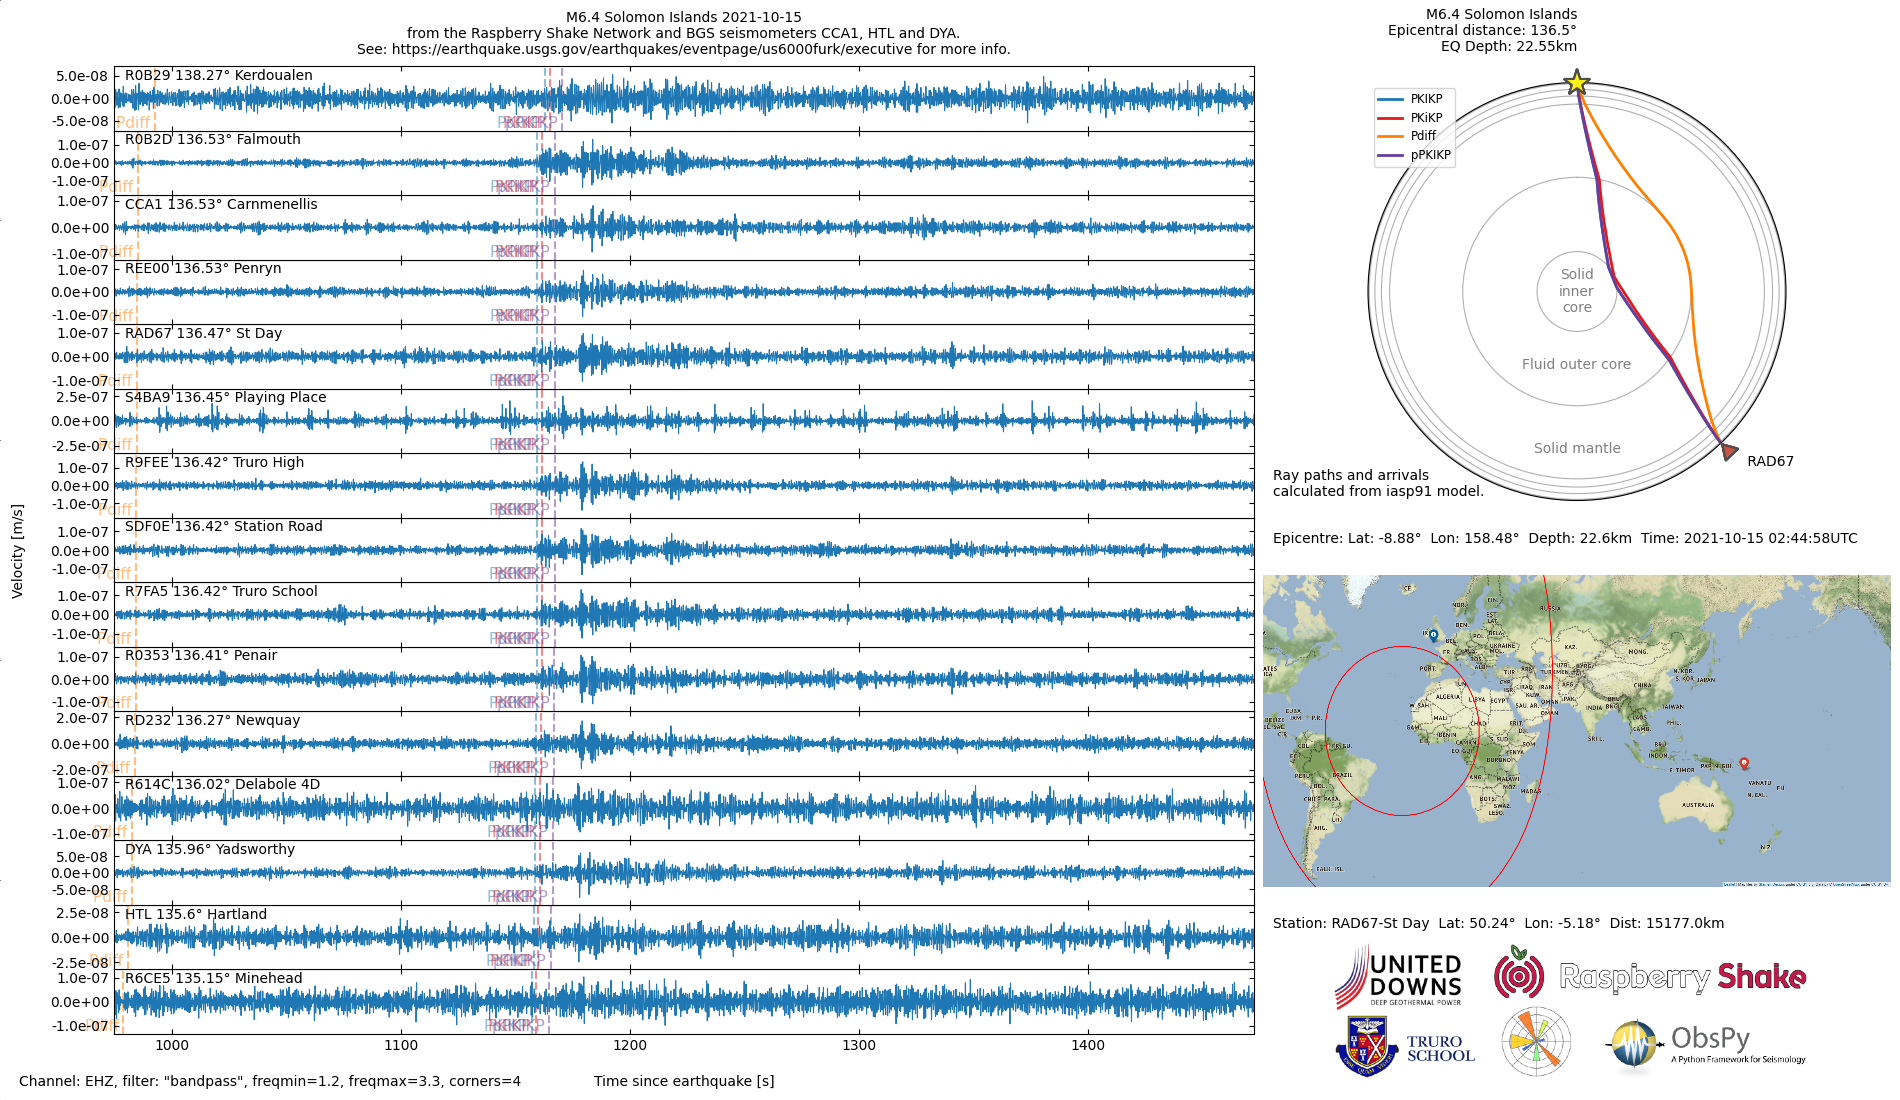Screen dimensions: 1900x1100
Task: Click the Solid inner core label
Action: (1577, 291)
